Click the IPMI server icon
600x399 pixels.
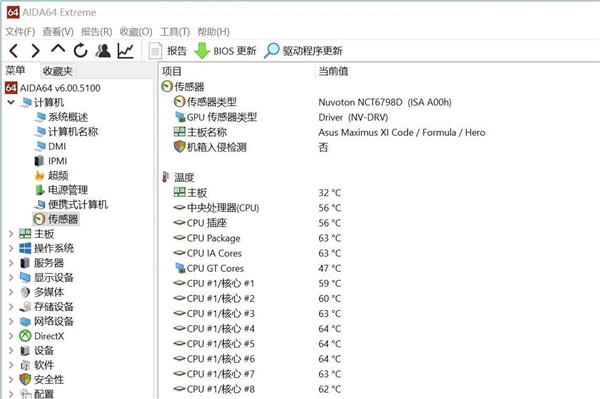click(x=39, y=161)
